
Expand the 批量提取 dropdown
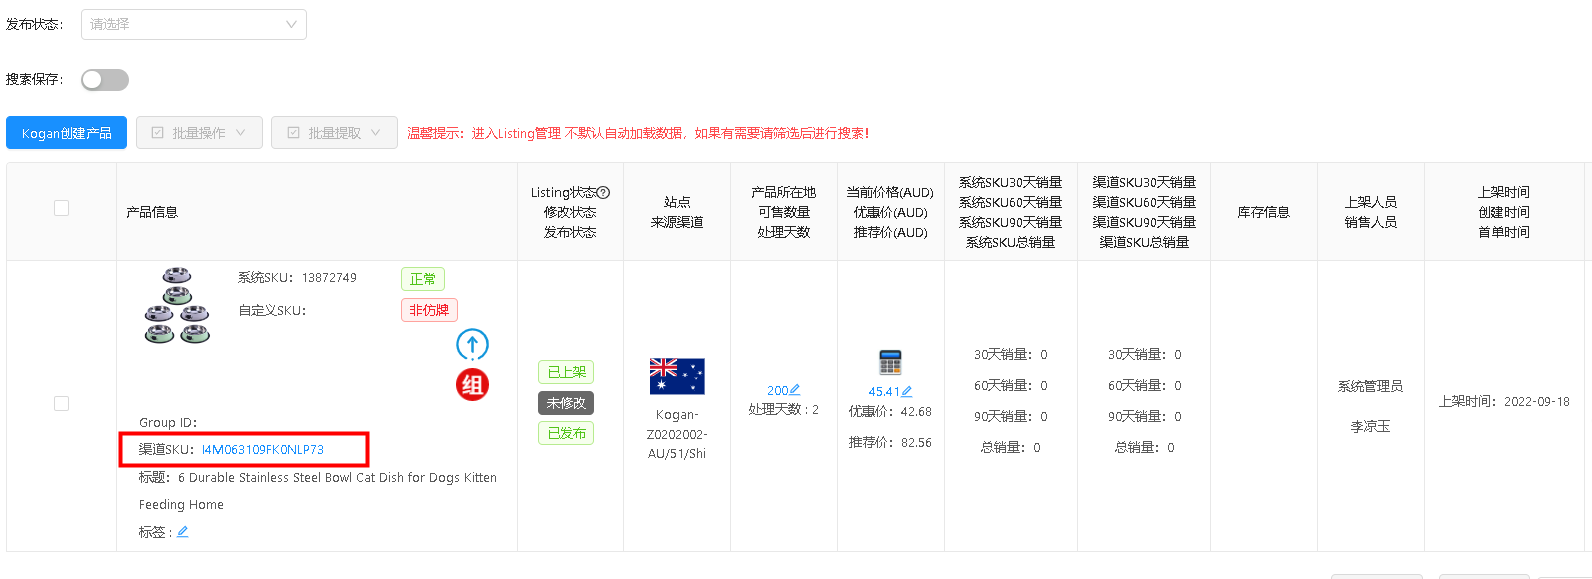coord(334,133)
